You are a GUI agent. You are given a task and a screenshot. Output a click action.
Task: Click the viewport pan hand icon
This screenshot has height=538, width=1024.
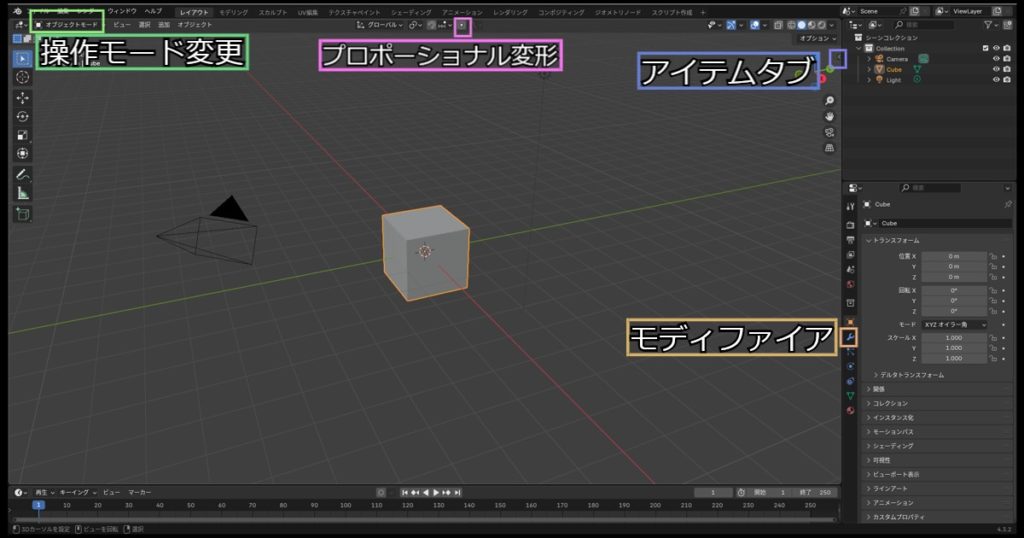coord(829,116)
